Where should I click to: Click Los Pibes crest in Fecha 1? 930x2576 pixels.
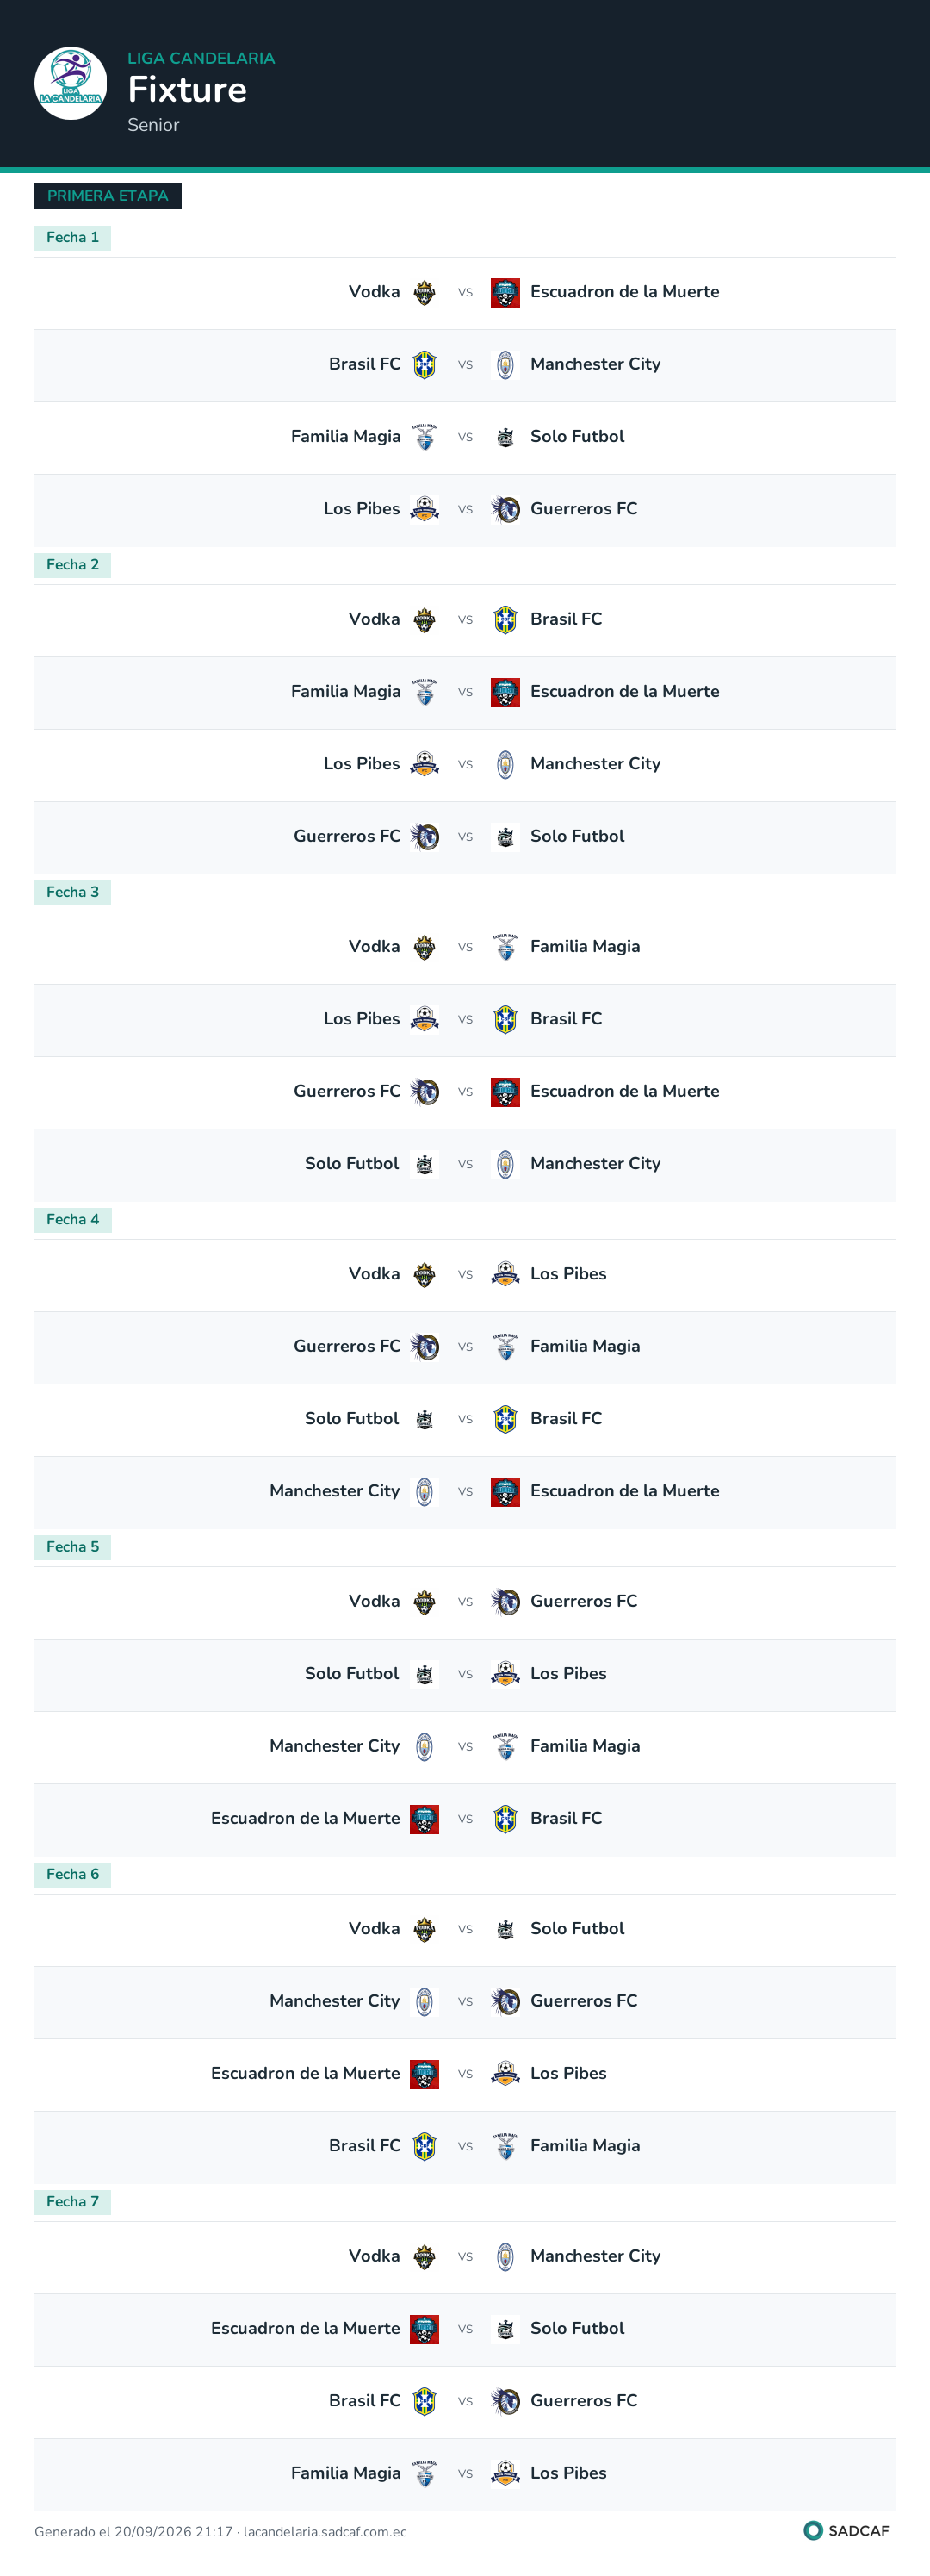click(425, 509)
